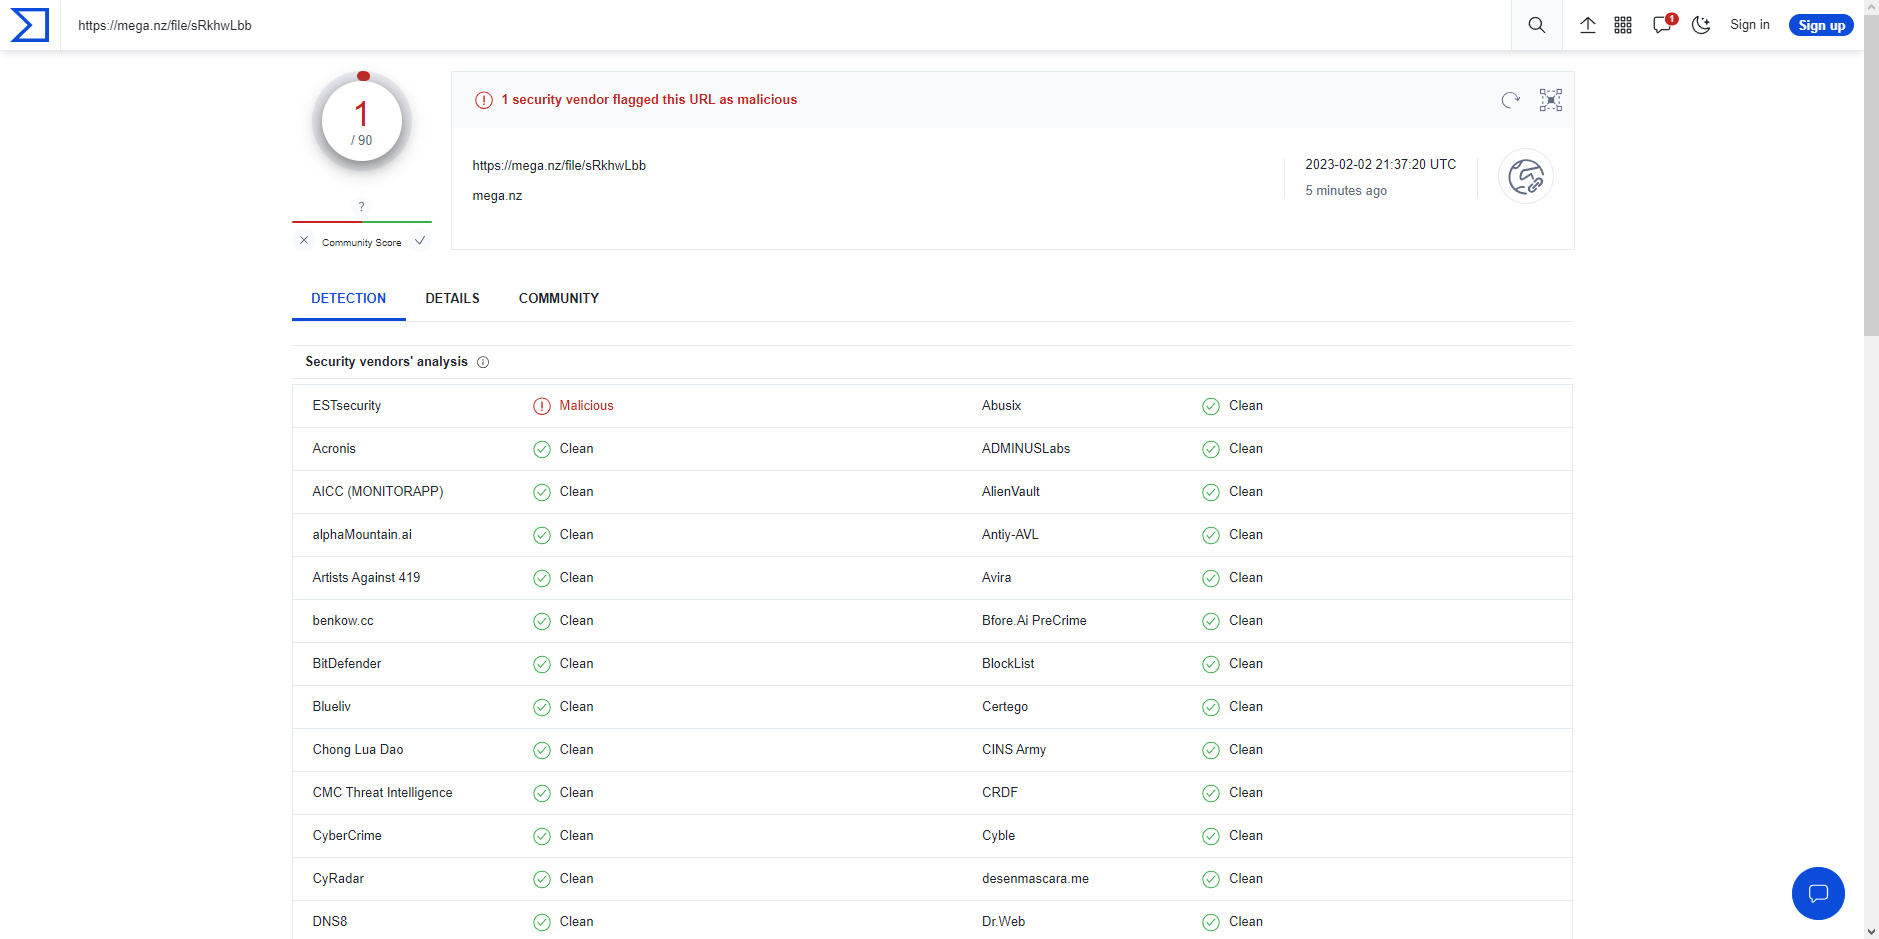
Task: Switch to the DETECTION tab
Action: [348, 298]
